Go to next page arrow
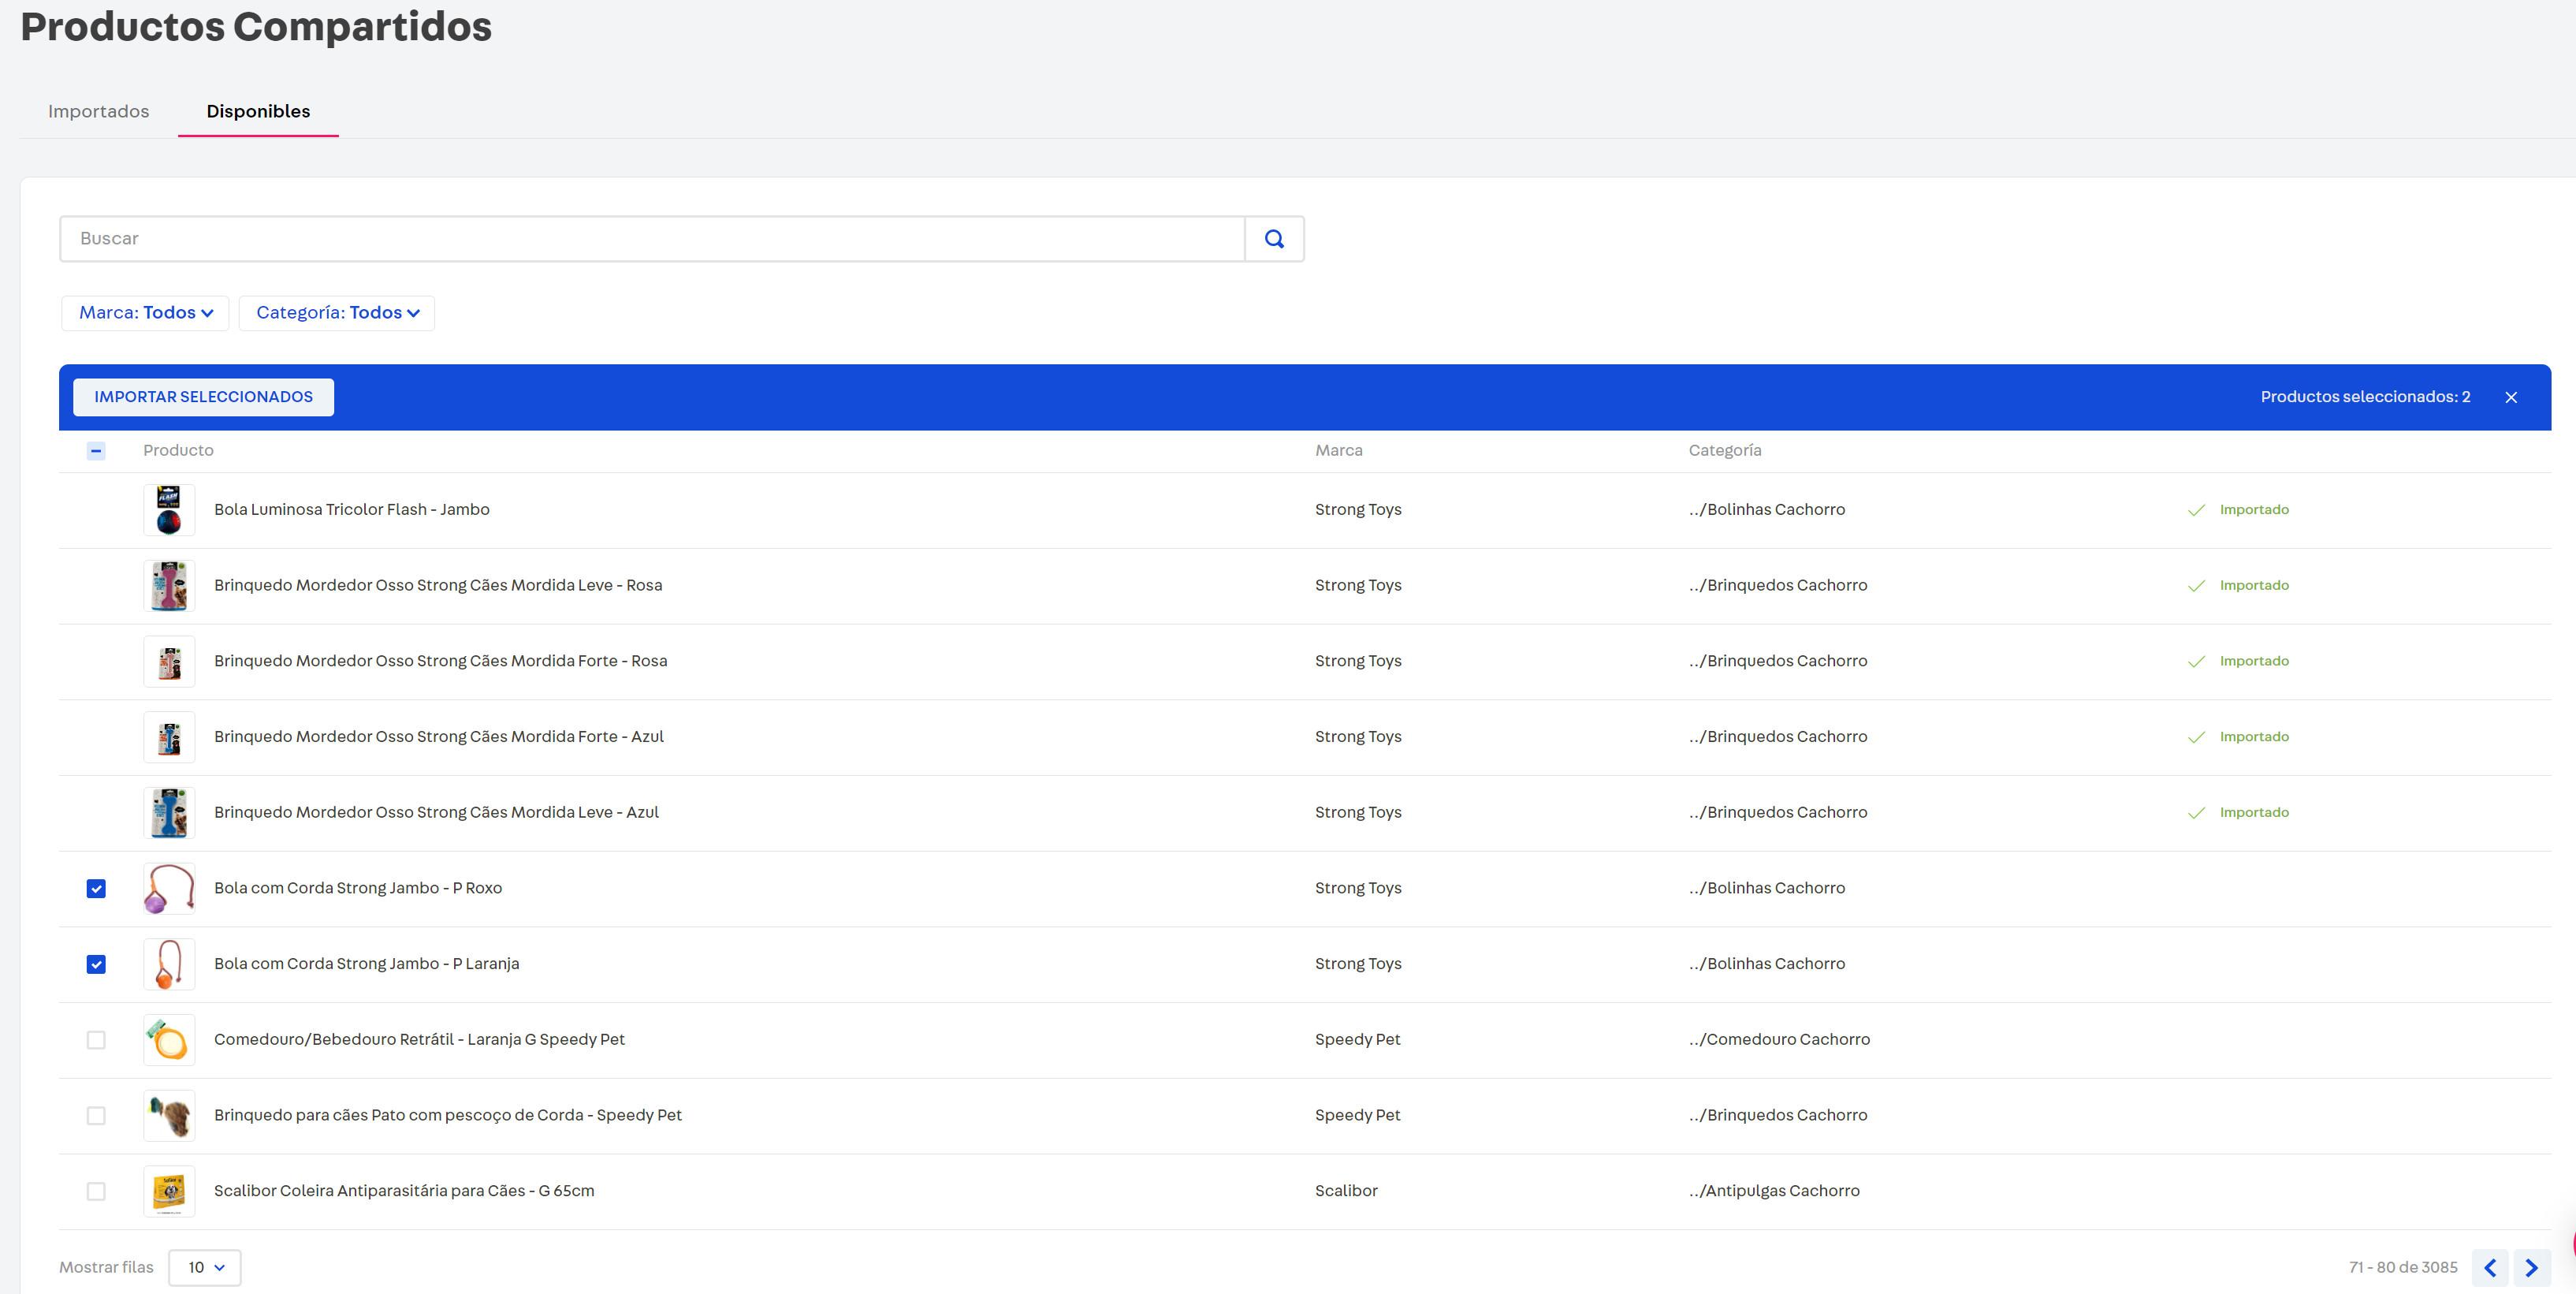The height and width of the screenshot is (1294, 2576). tap(2531, 1268)
